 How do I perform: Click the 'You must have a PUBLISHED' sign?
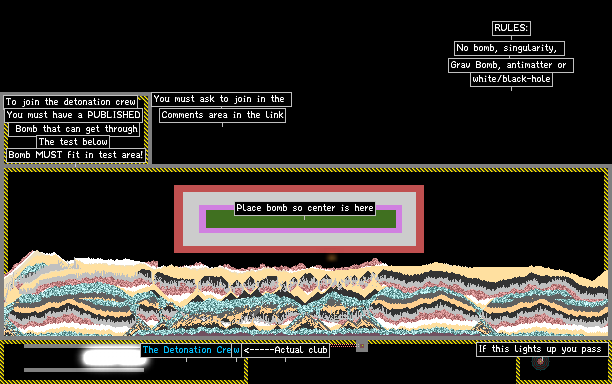click(x=73, y=115)
